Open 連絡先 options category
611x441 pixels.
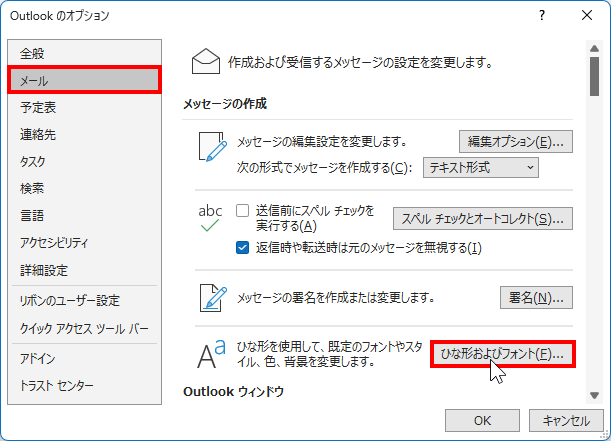[x=84, y=134]
